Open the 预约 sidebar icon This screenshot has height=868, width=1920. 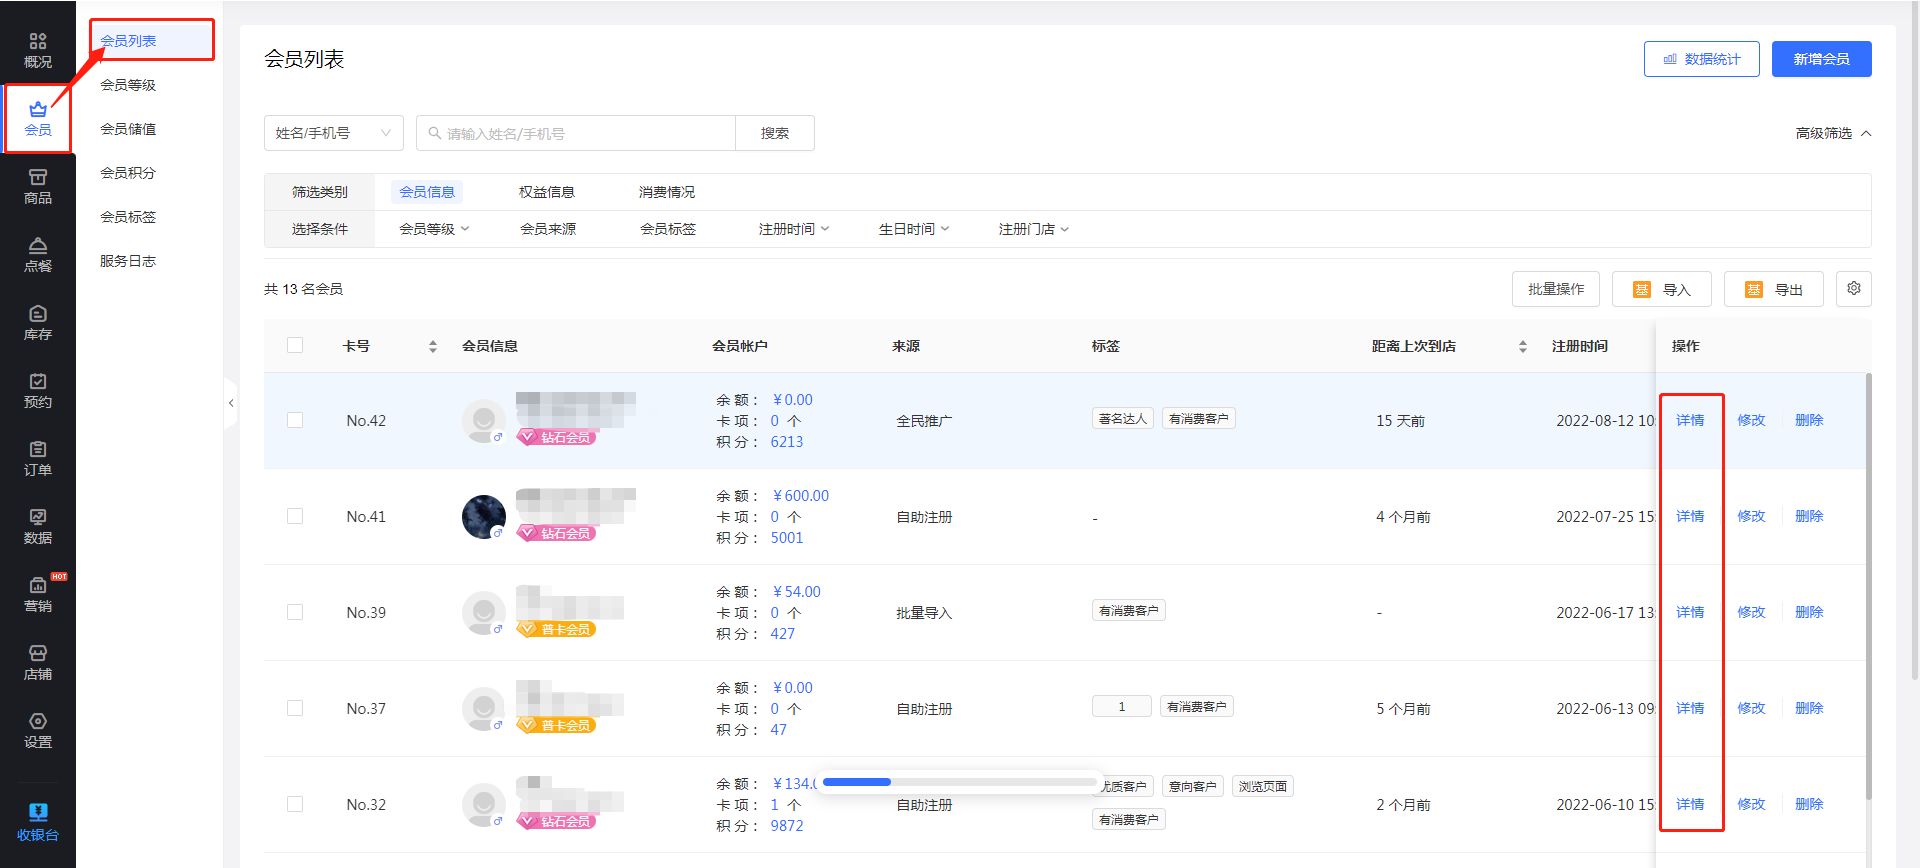(x=38, y=391)
